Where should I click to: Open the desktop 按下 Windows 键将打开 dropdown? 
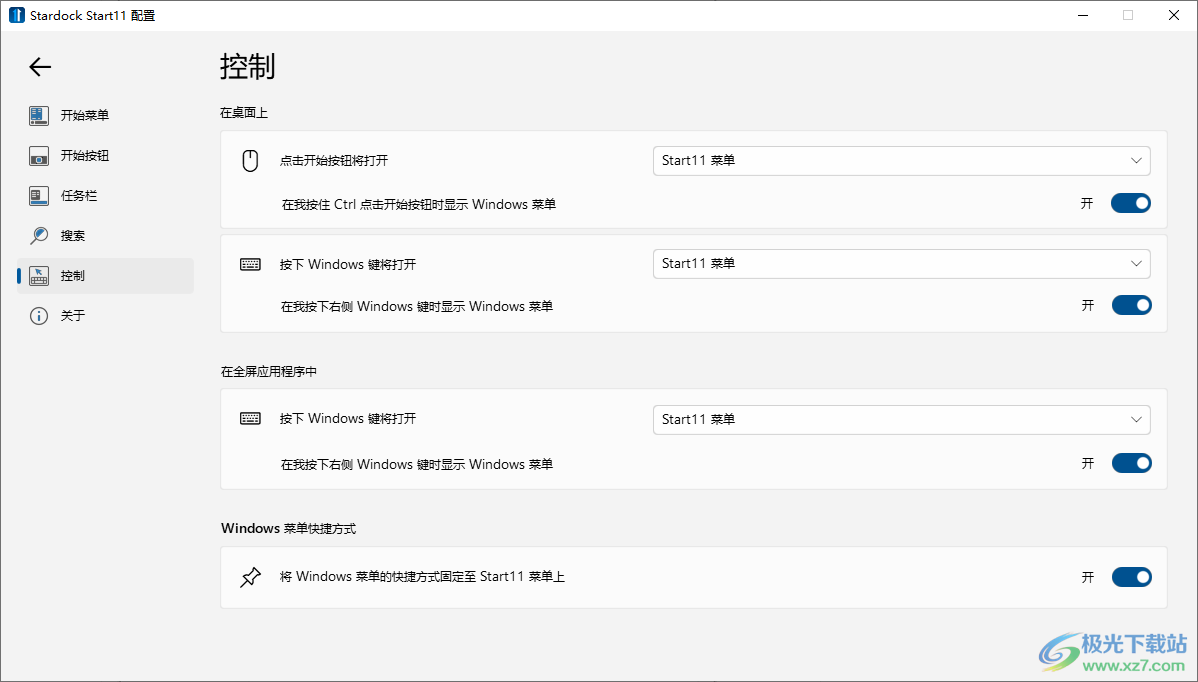902,264
